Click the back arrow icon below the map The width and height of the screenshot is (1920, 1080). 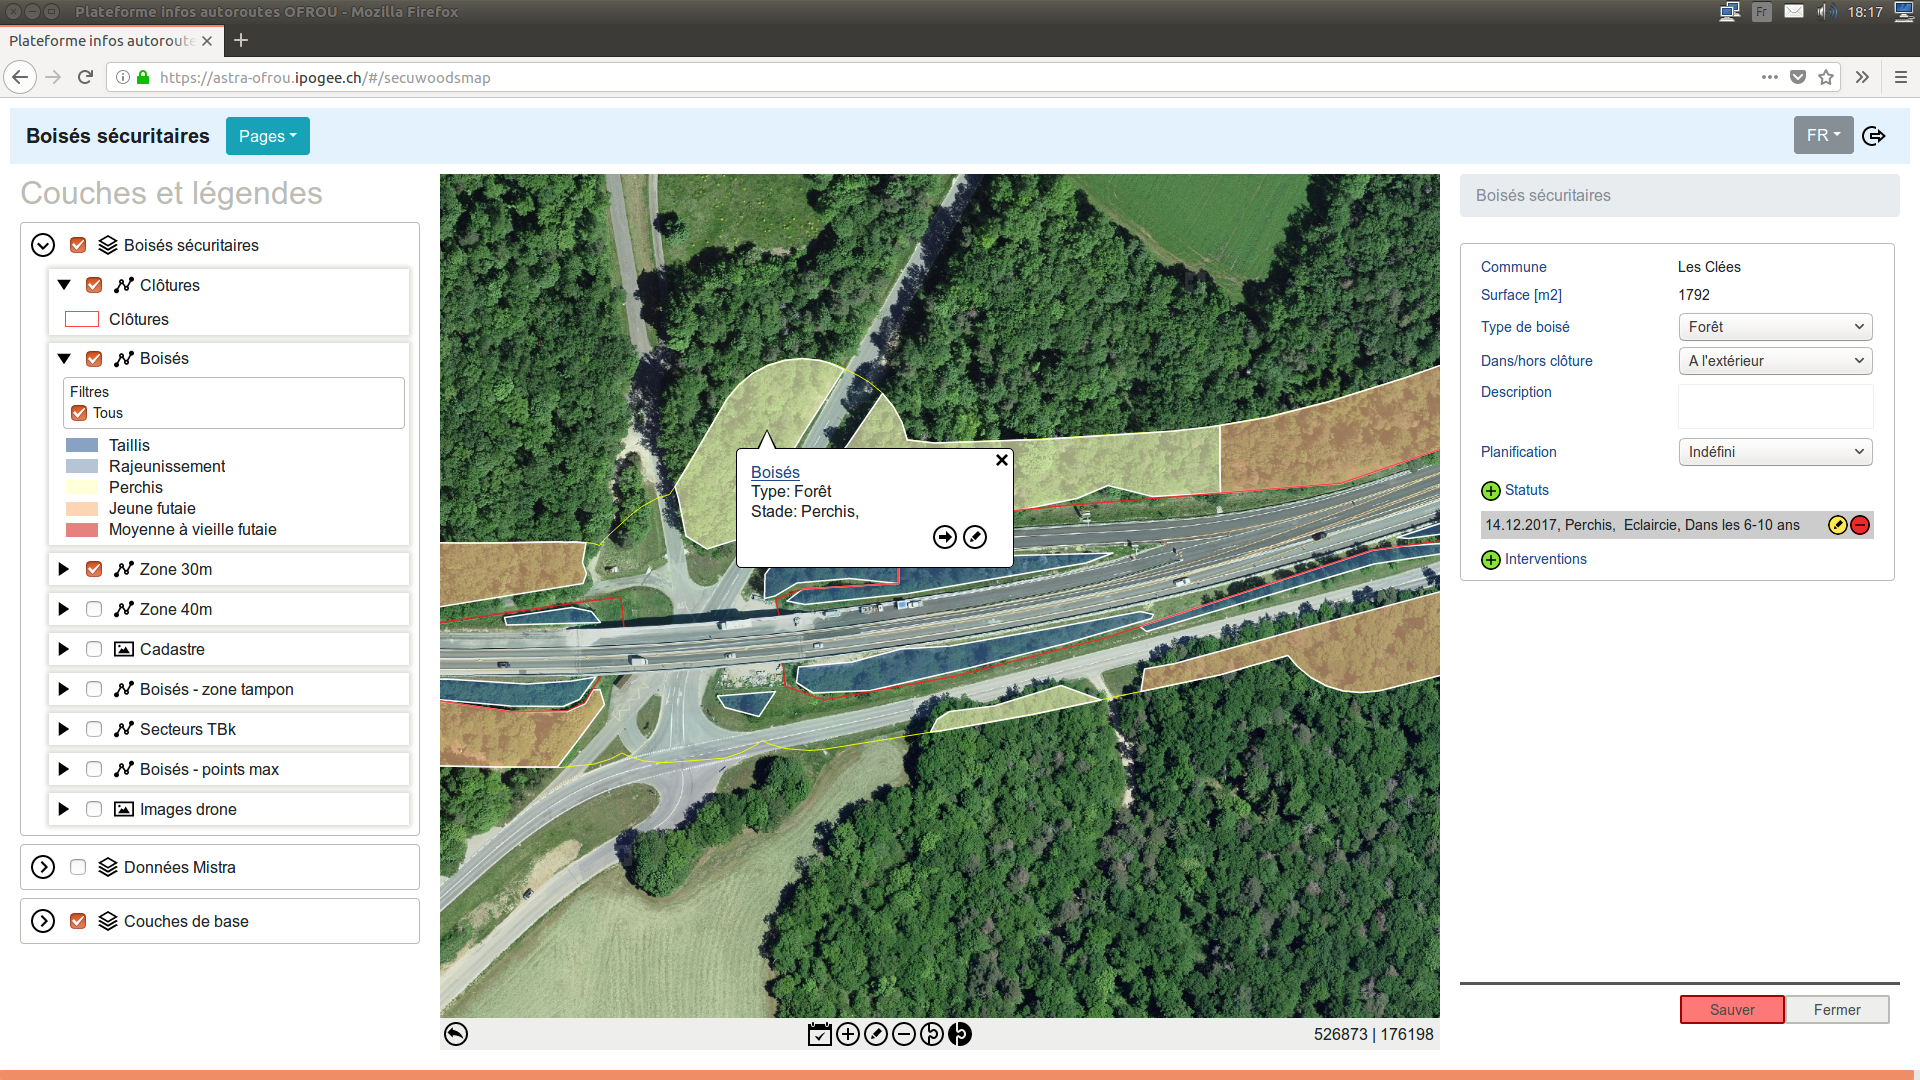(x=456, y=1034)
